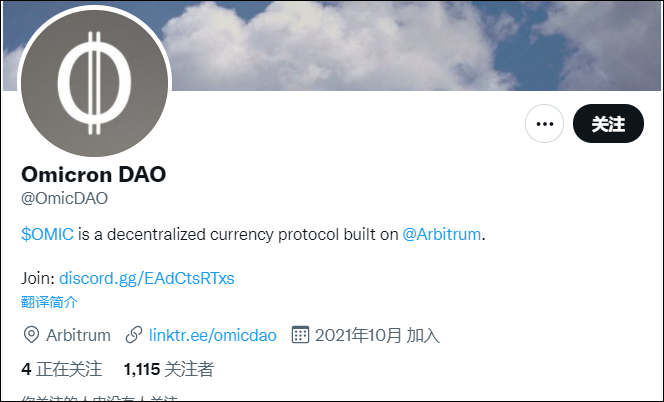Click 翻译简介 to translate the bio
The height and width of the screenshot is (402, 664).
pyautogui.click(x=50, y=302)
